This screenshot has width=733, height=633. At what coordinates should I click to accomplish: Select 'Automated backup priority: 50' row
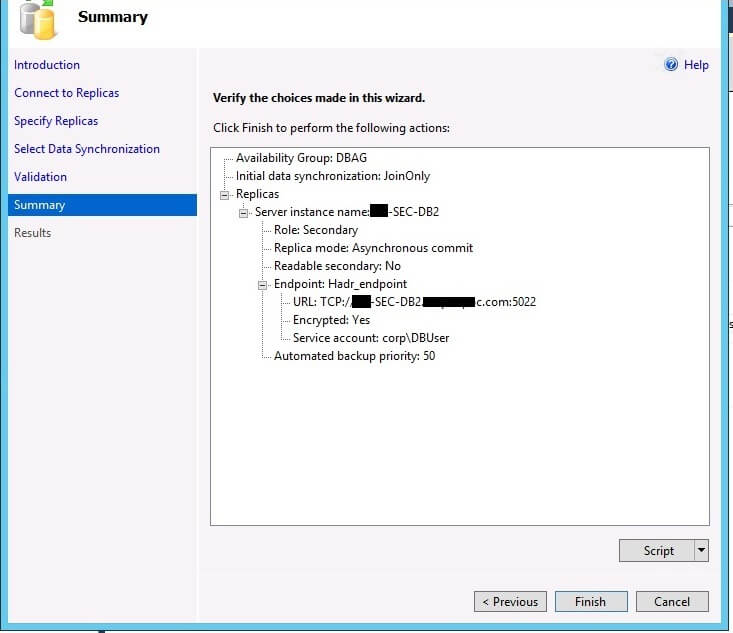(x=354, y=356)
